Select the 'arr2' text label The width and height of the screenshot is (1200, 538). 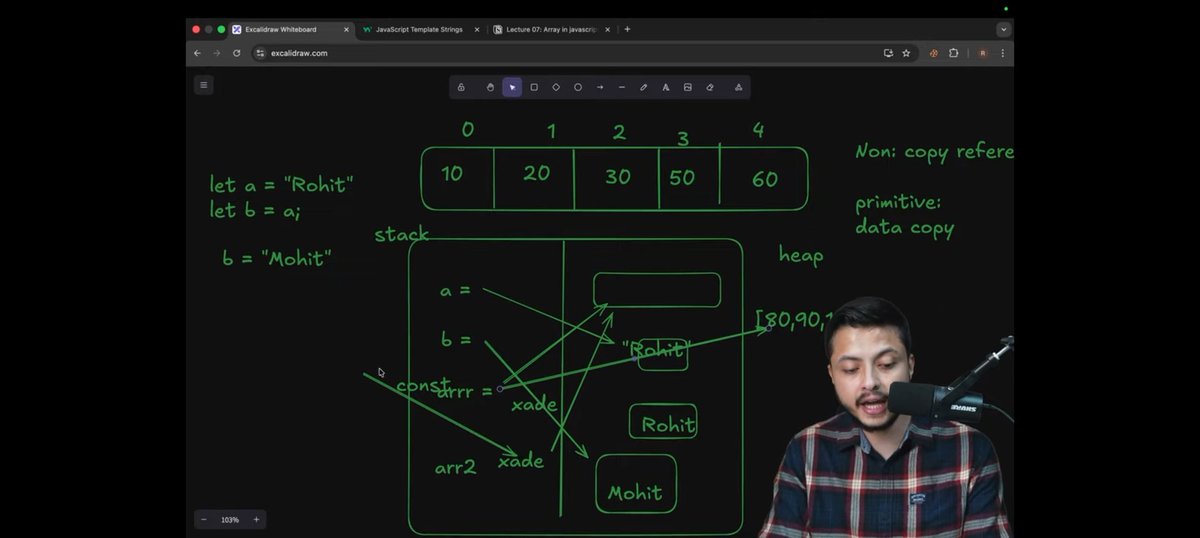[x=455, y=467]
